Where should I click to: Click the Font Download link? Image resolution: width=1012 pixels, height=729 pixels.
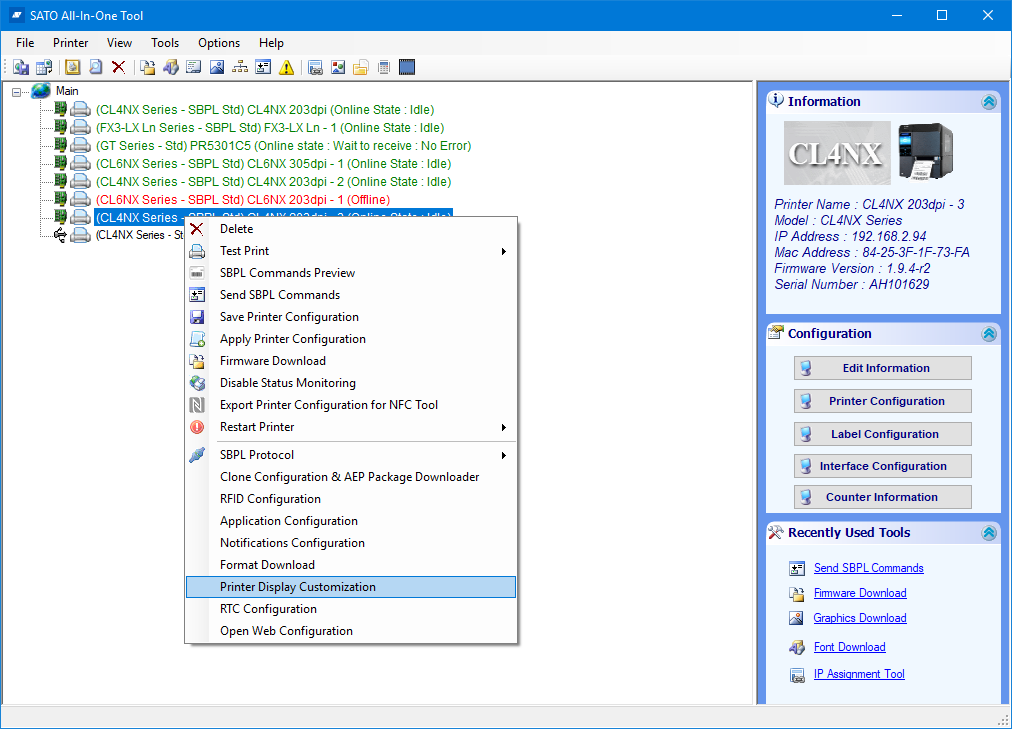850,647
